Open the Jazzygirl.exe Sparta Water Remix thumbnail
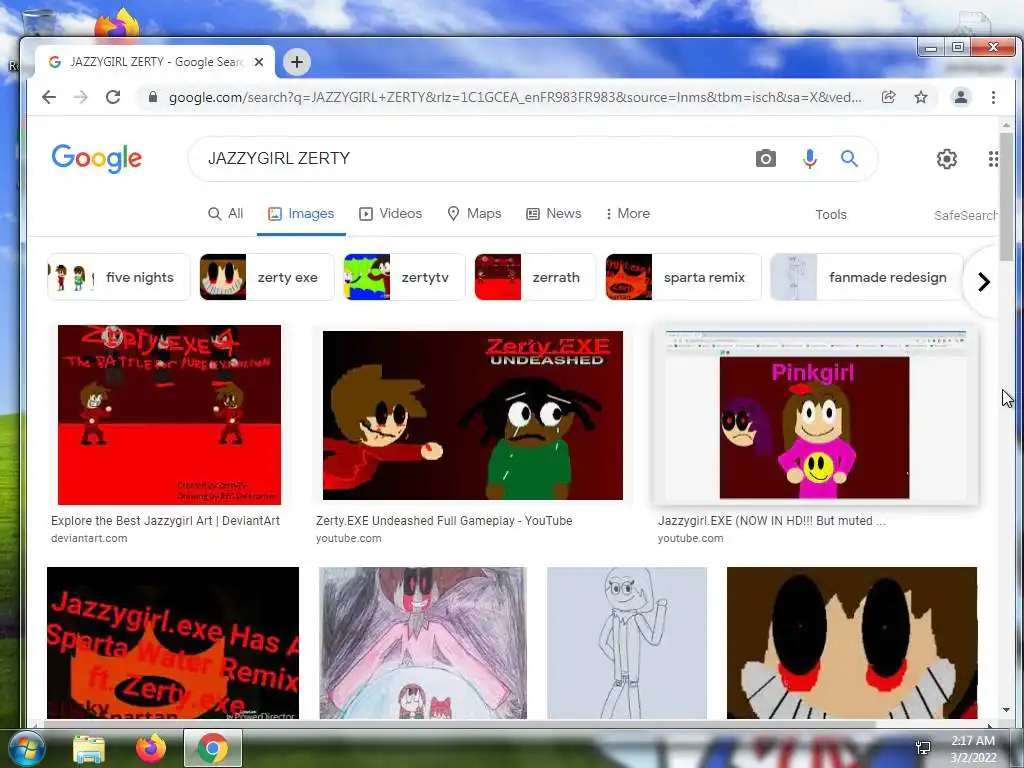1024x768 pixels. coord(173,643)
